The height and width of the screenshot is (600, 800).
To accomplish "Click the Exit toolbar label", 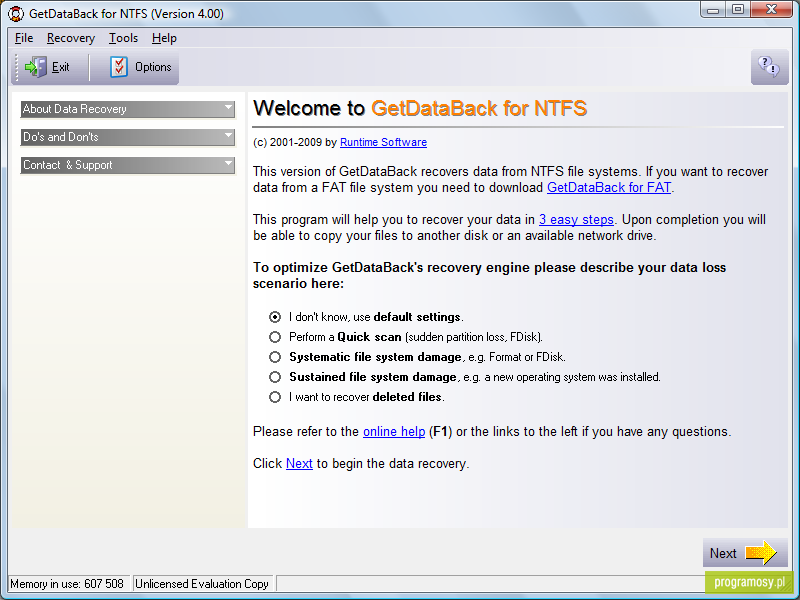I will [61, 67].
